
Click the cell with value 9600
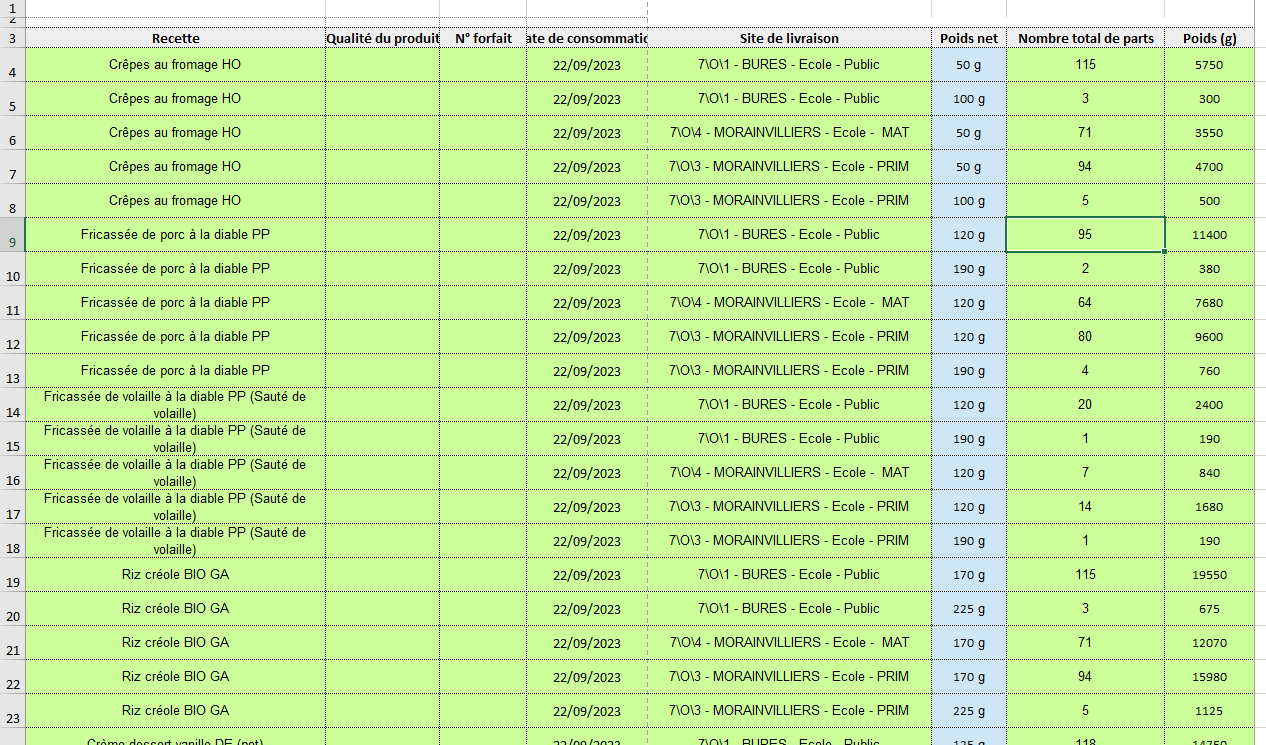[x=1209, y=337]
